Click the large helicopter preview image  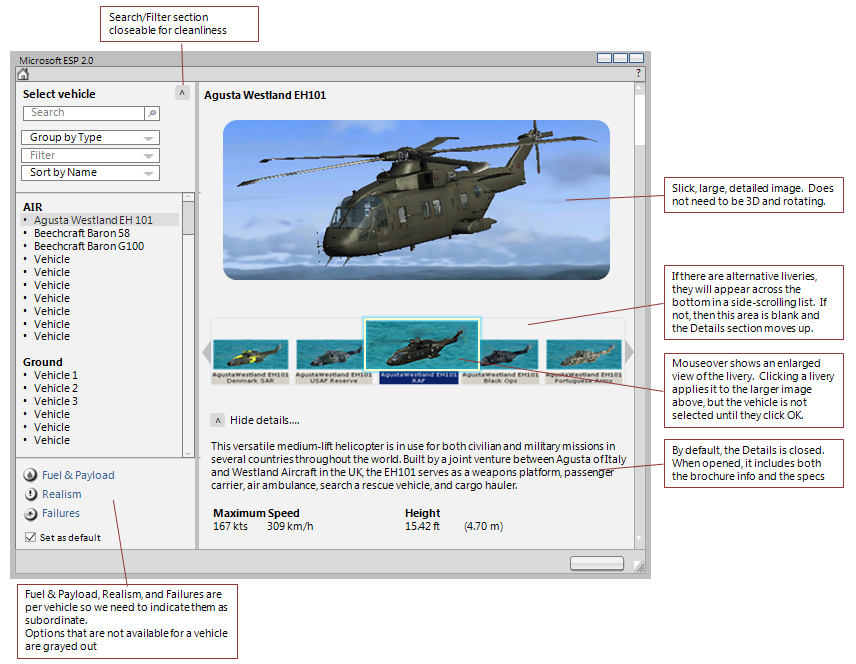(416, 200)
